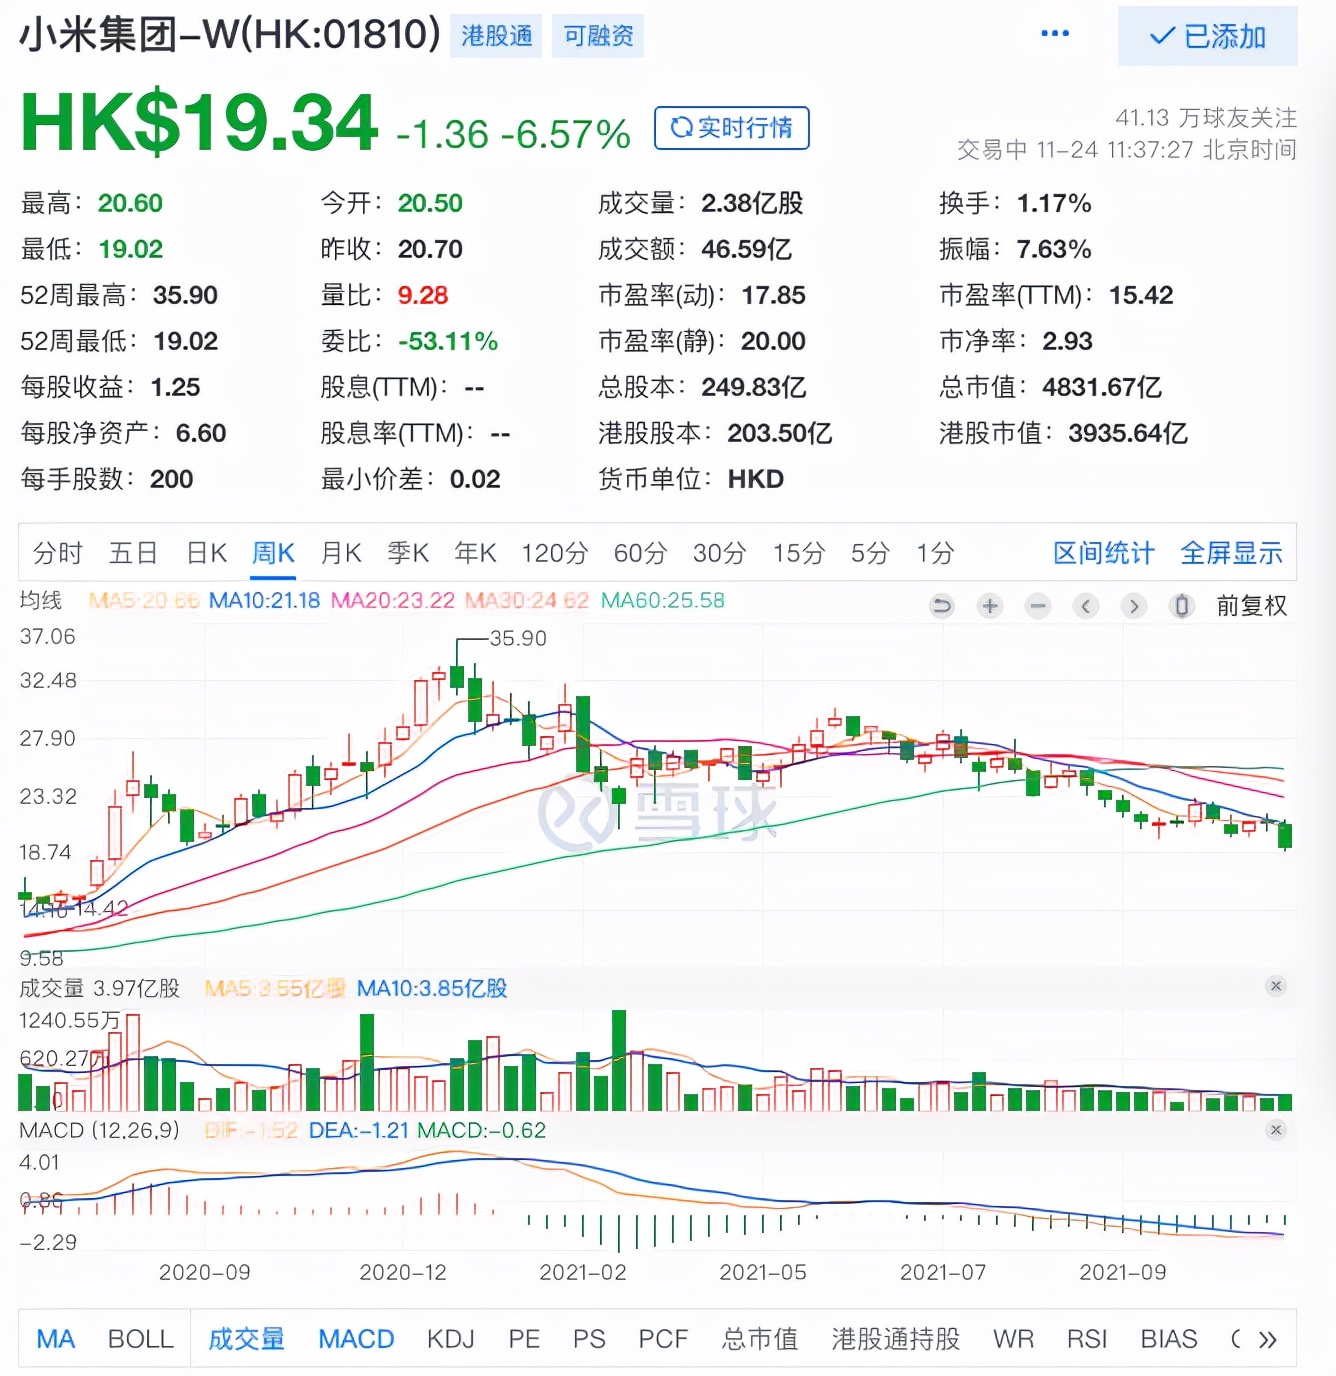Toggle the BIAS indicator
Image resolution: width=1336 pixels, height=1376 pixels.
pos(1169,1339)
